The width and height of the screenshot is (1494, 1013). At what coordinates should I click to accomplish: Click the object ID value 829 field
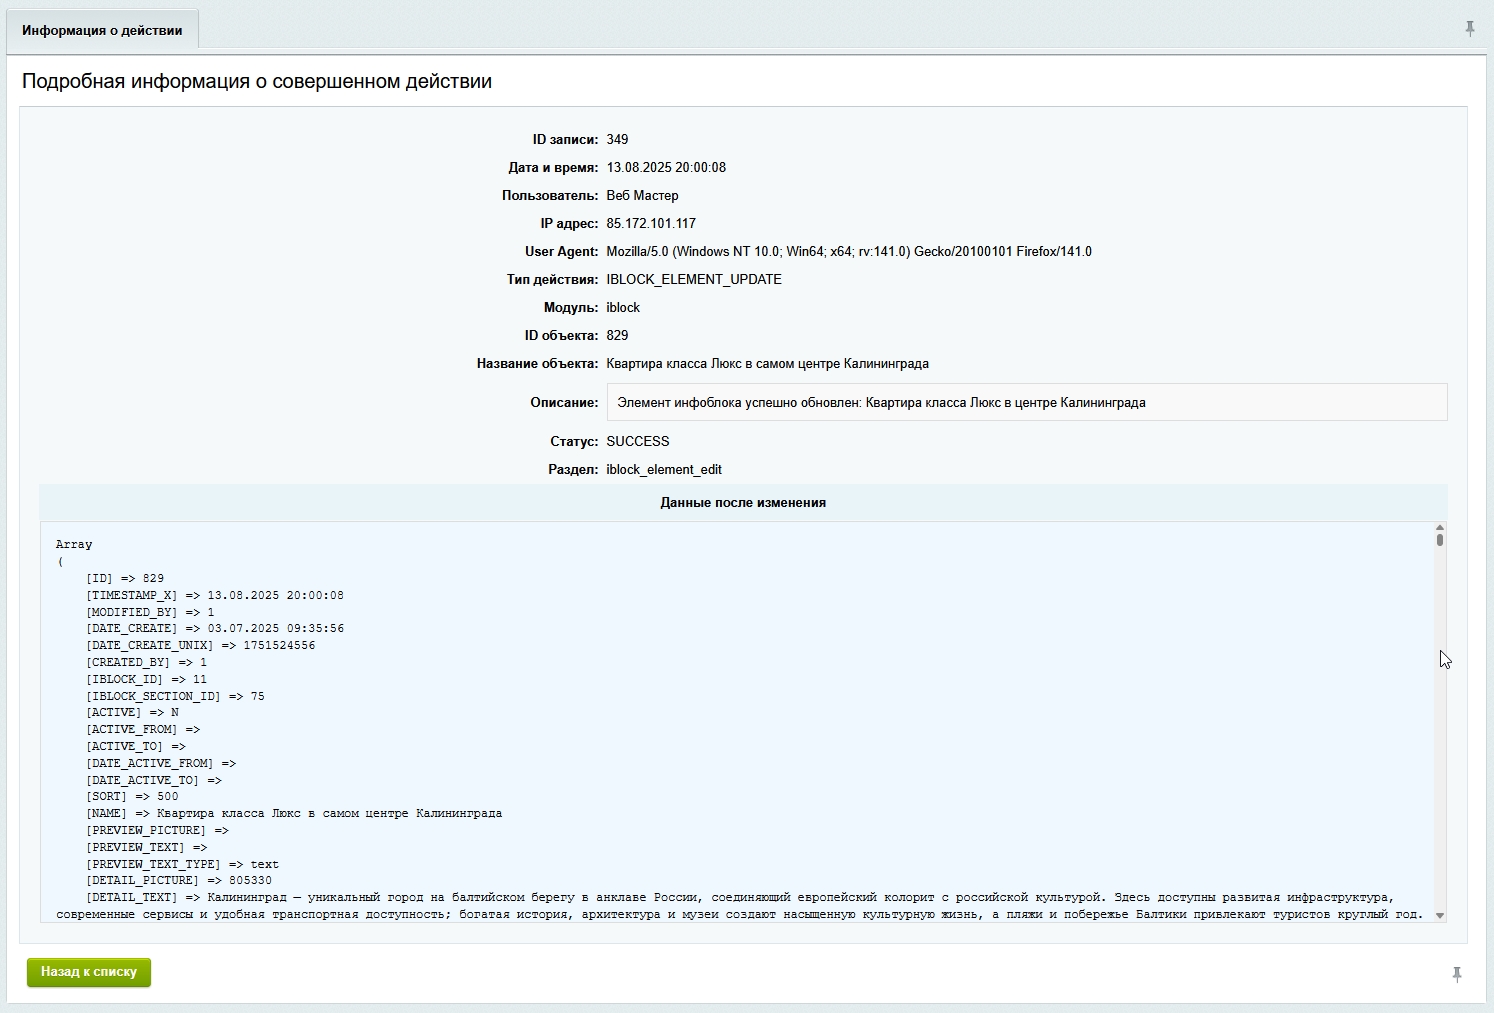pos(617,336)
